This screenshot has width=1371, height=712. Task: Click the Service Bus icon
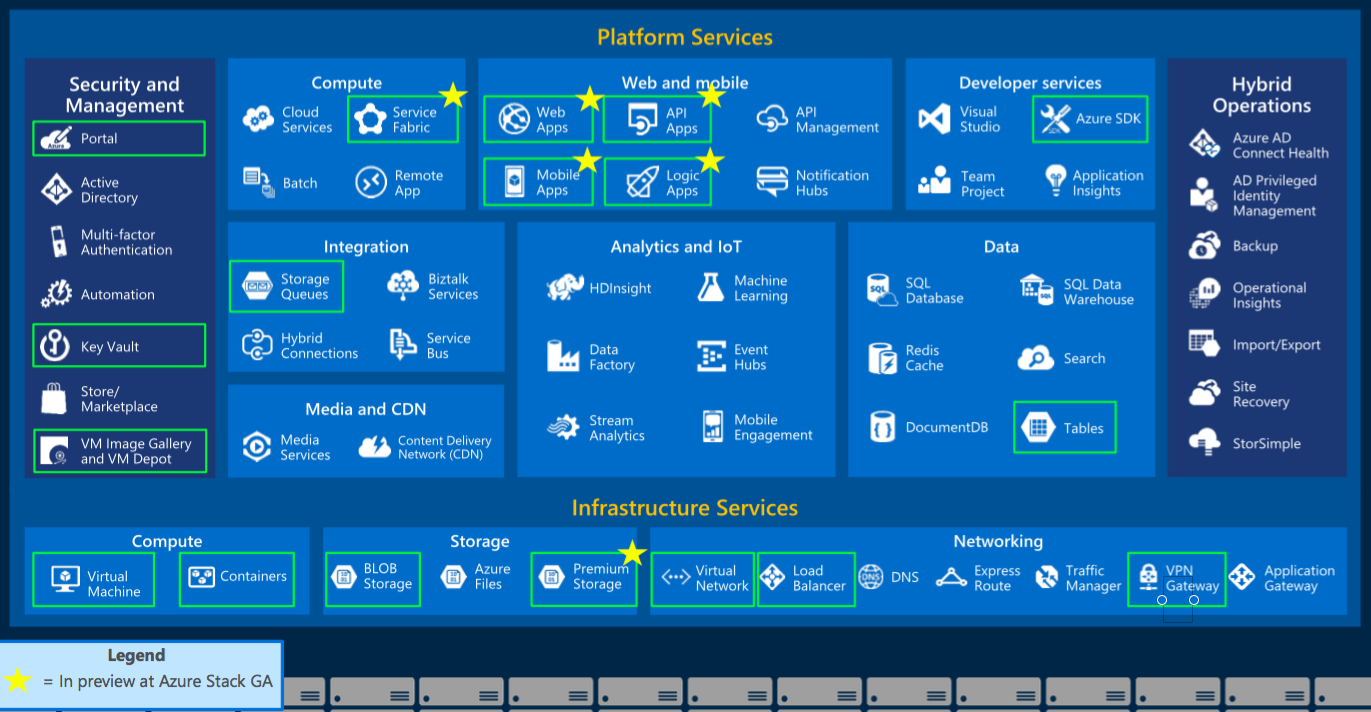point(403,345)
